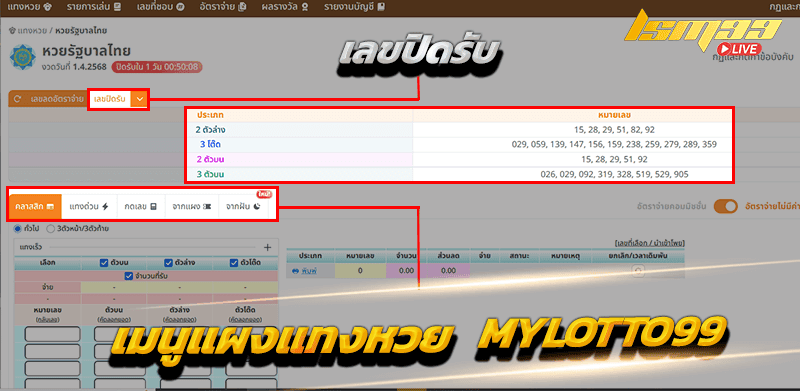Screen dimensions: 800x391
Task: Click the orange chevron beside เลขปิดรับ
Action: click(139, 99)
